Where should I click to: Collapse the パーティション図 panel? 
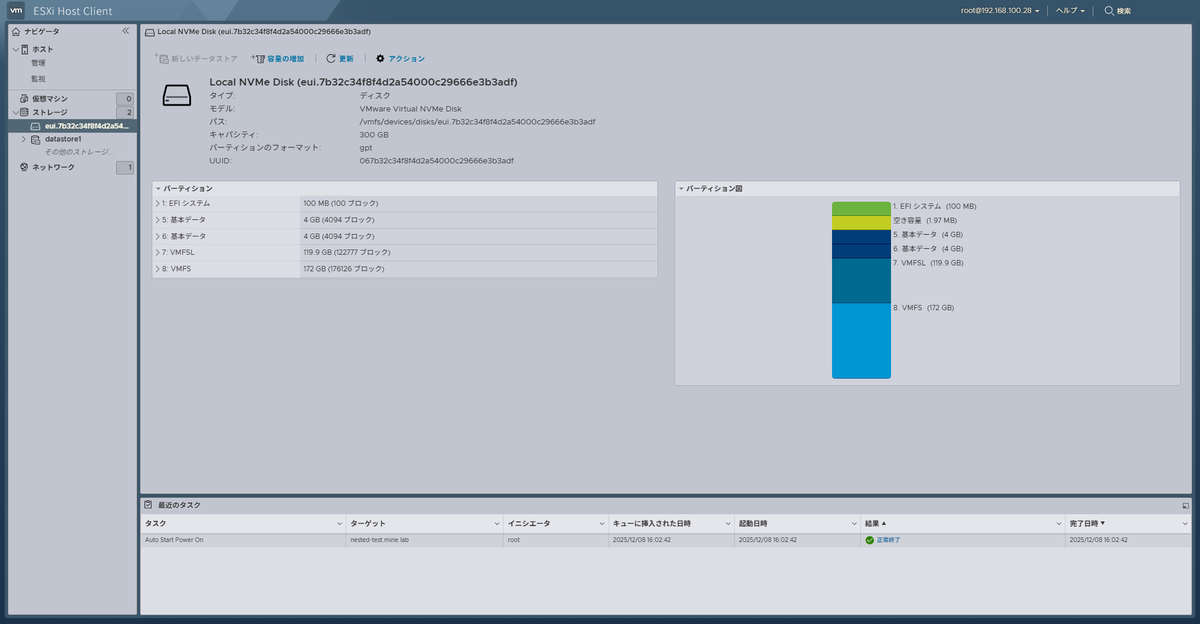click(681, 188)
